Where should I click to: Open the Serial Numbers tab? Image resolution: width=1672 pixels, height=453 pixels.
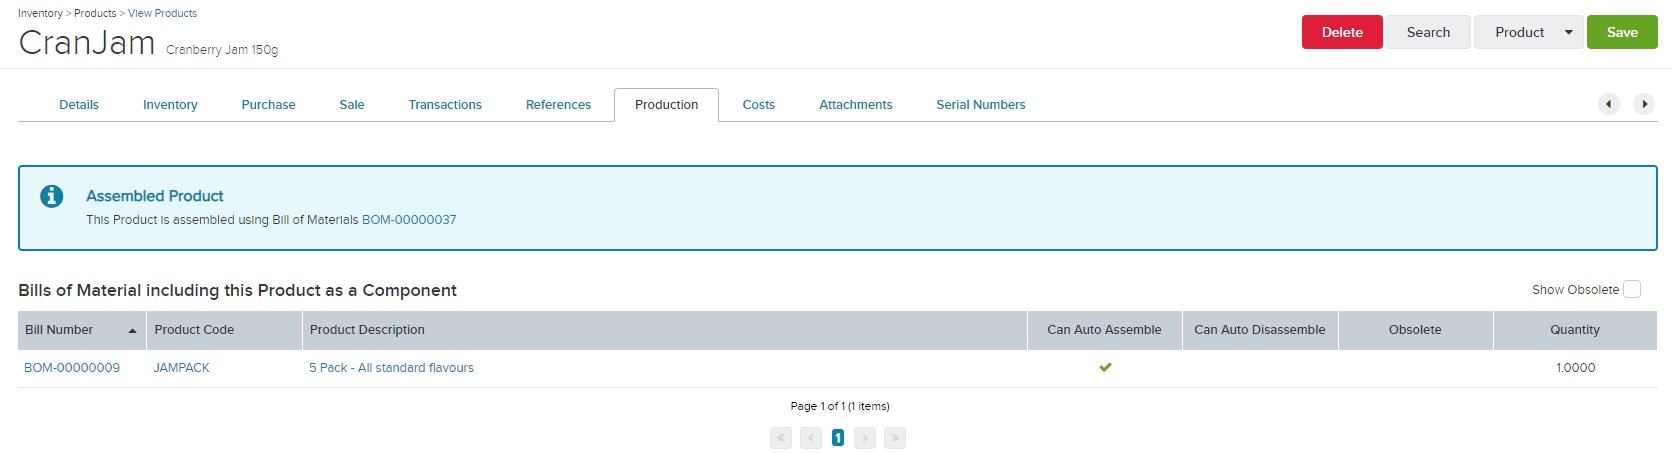[981, 105]
